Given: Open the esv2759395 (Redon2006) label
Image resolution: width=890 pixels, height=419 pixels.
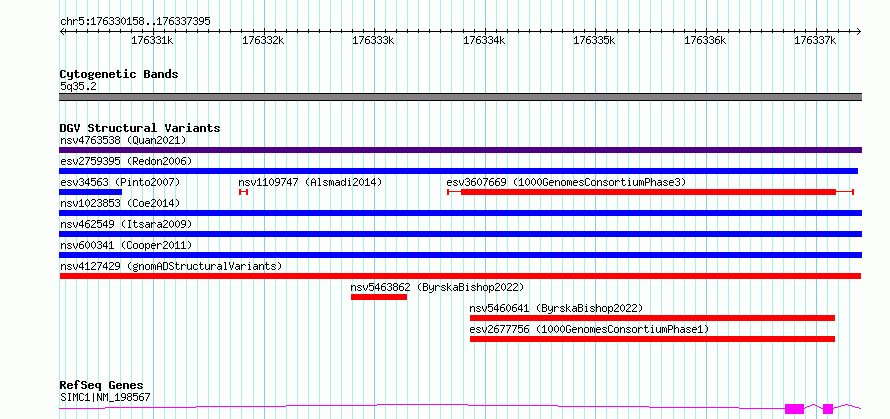Looking at the screenshot, I should click(x=126, y=161).
